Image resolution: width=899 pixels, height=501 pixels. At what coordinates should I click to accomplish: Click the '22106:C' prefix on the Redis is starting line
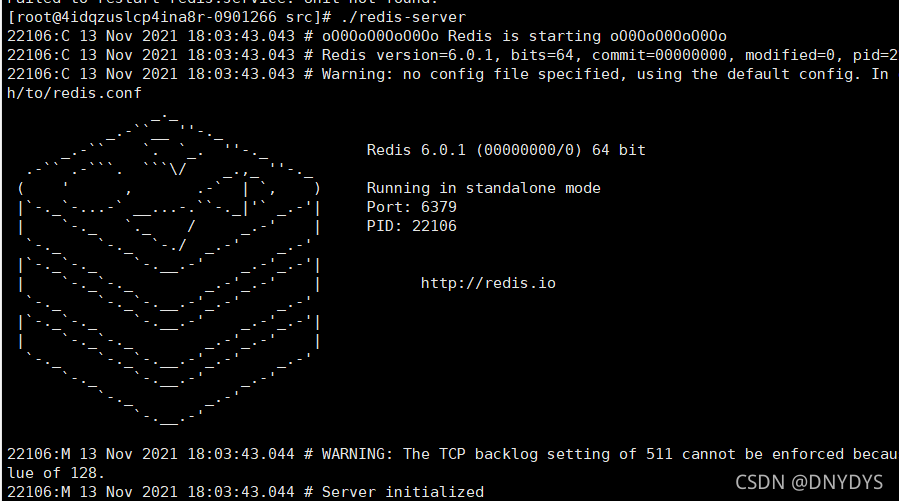click(x=38, y=36)
